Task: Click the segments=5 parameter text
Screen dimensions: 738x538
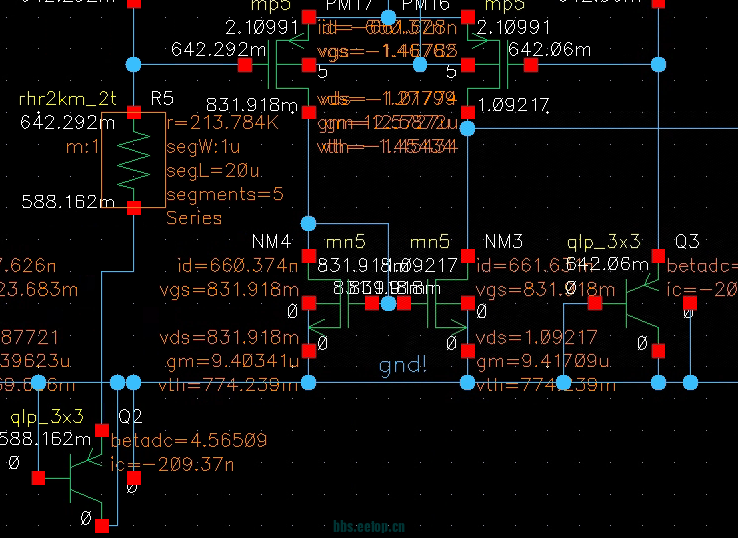Action: (x=225, y=194)
